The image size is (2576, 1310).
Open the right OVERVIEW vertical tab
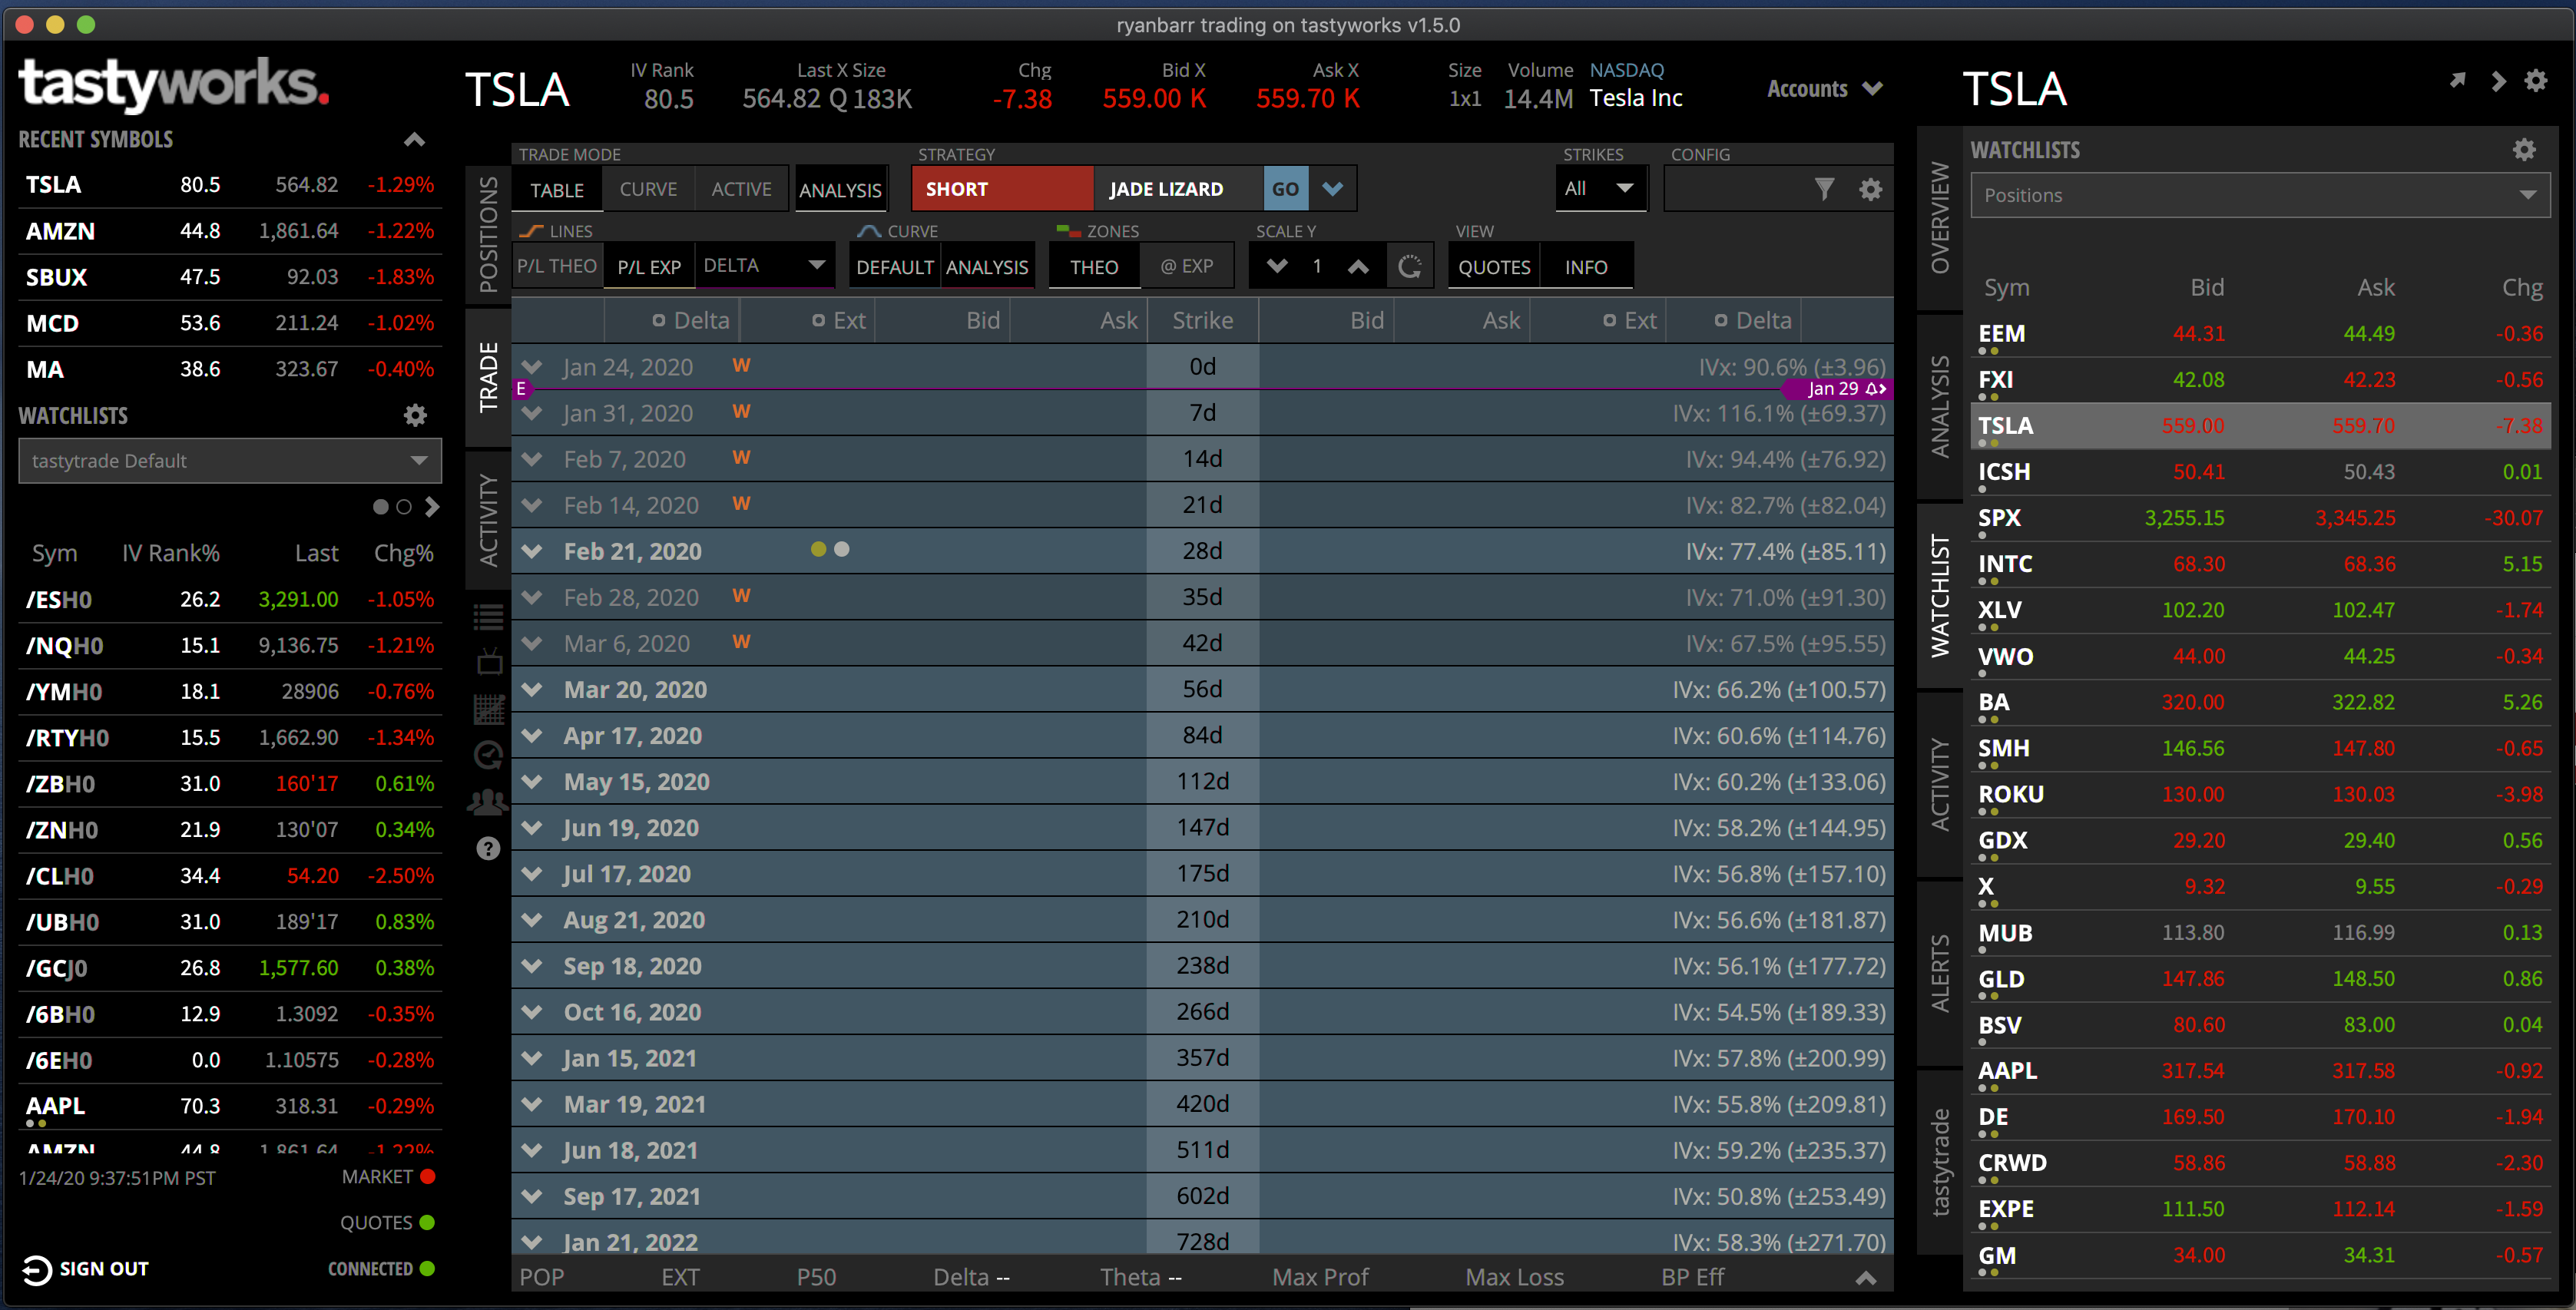coord(1940,218)
